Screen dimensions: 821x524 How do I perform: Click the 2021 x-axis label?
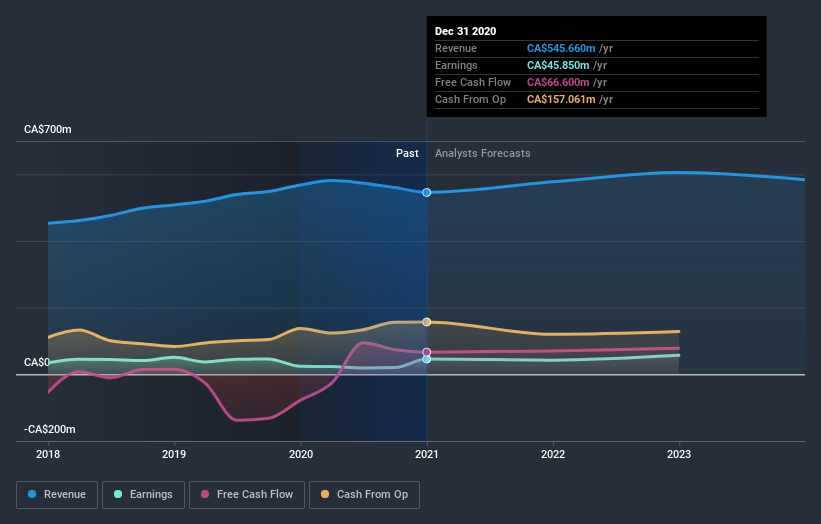[427, 454]
